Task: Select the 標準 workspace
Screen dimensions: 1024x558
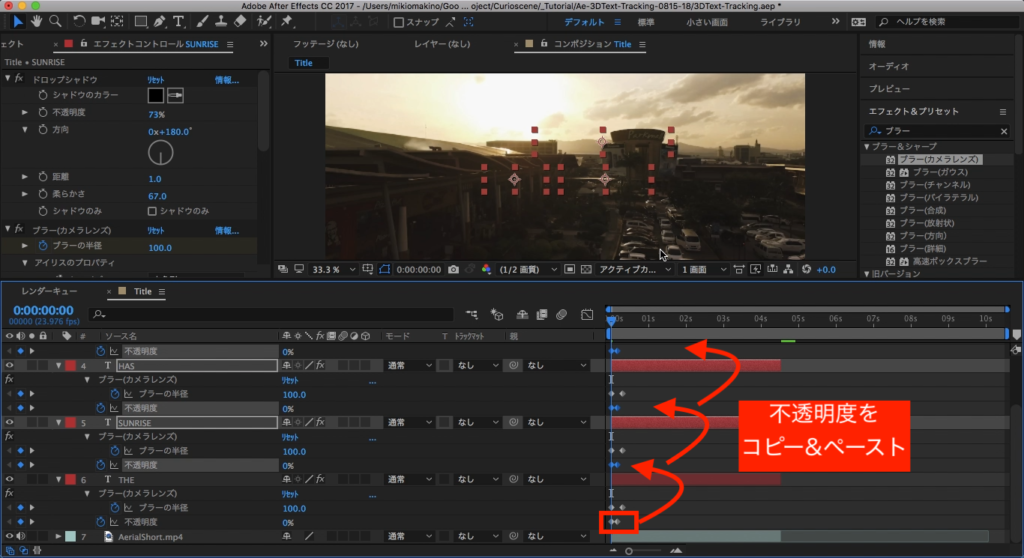Action: pos(646,22)
